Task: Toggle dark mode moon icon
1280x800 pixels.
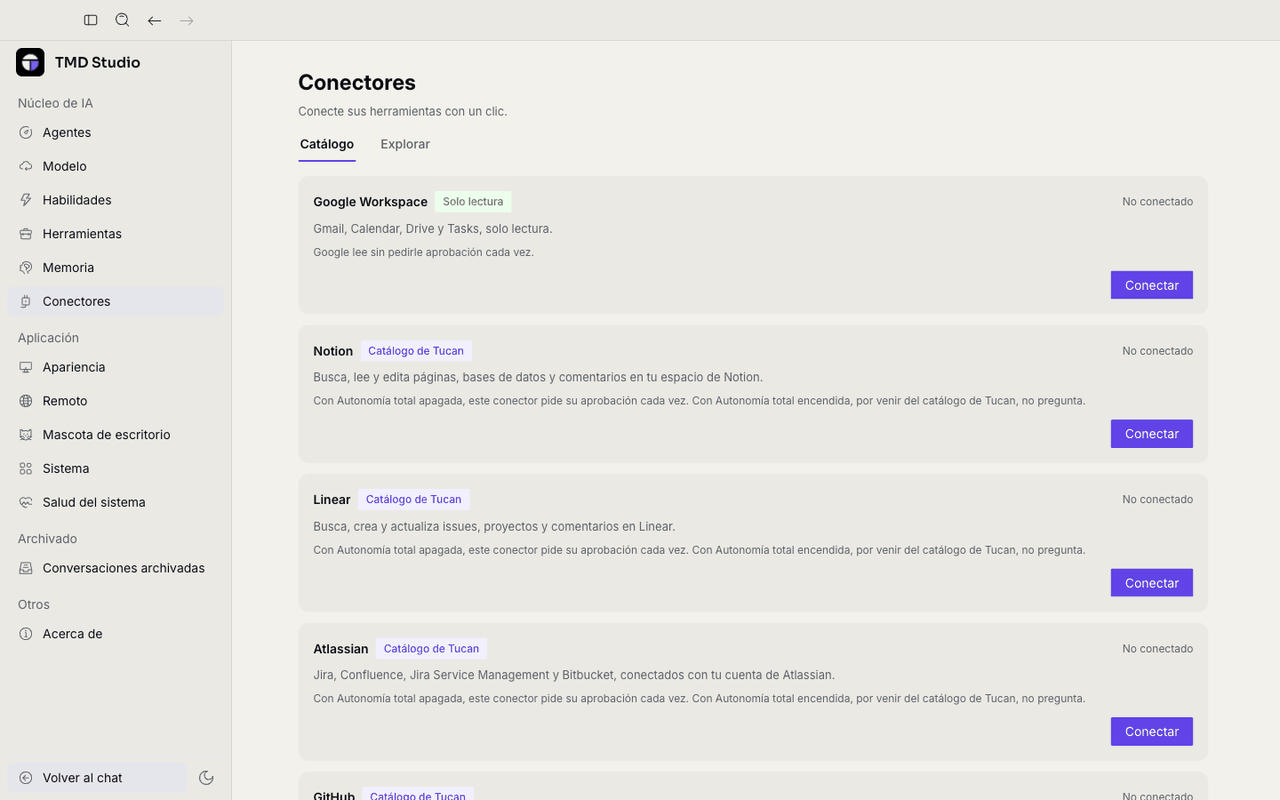Action: (x=207, y=778)
